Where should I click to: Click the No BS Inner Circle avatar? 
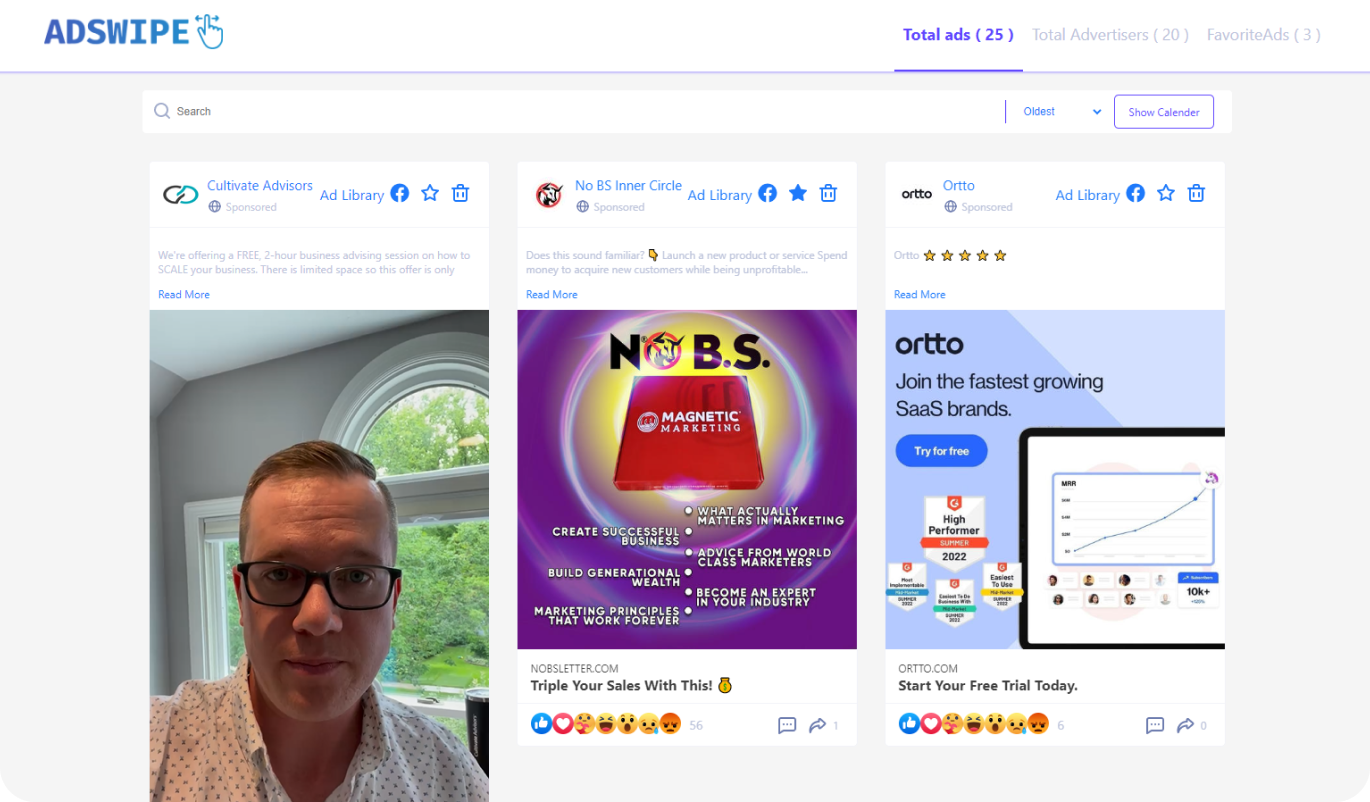pos(549,195)
